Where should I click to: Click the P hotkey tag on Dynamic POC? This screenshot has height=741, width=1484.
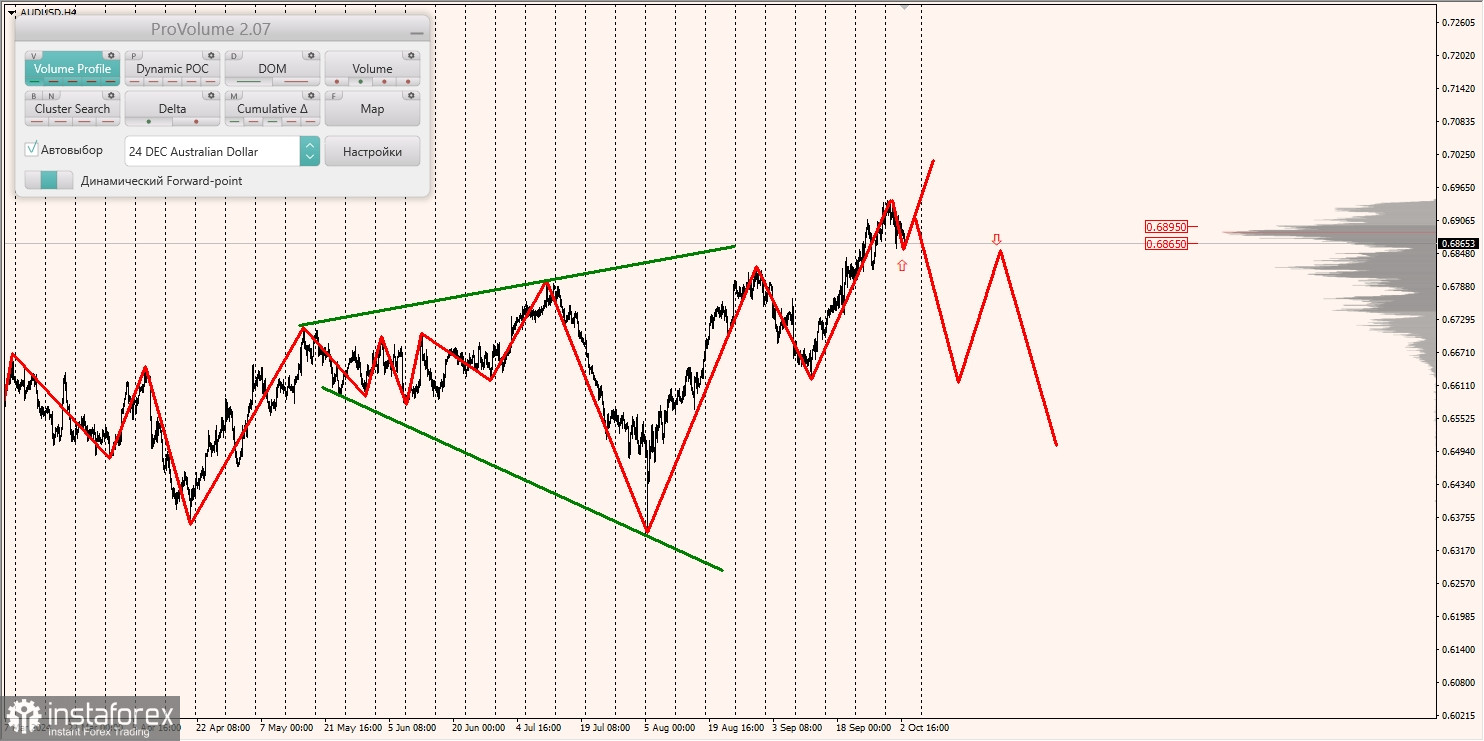pos(133,56)
